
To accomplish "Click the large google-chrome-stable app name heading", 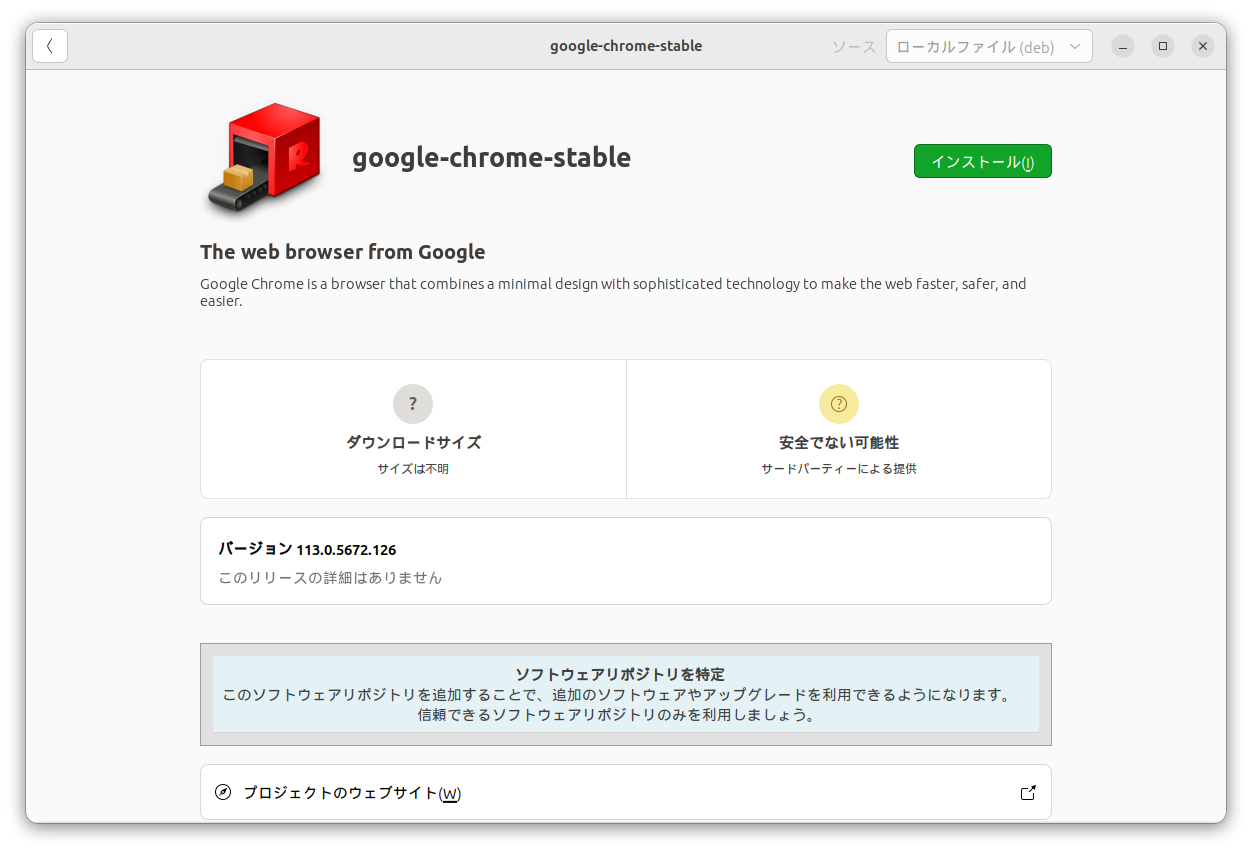I will coord(491,157).
